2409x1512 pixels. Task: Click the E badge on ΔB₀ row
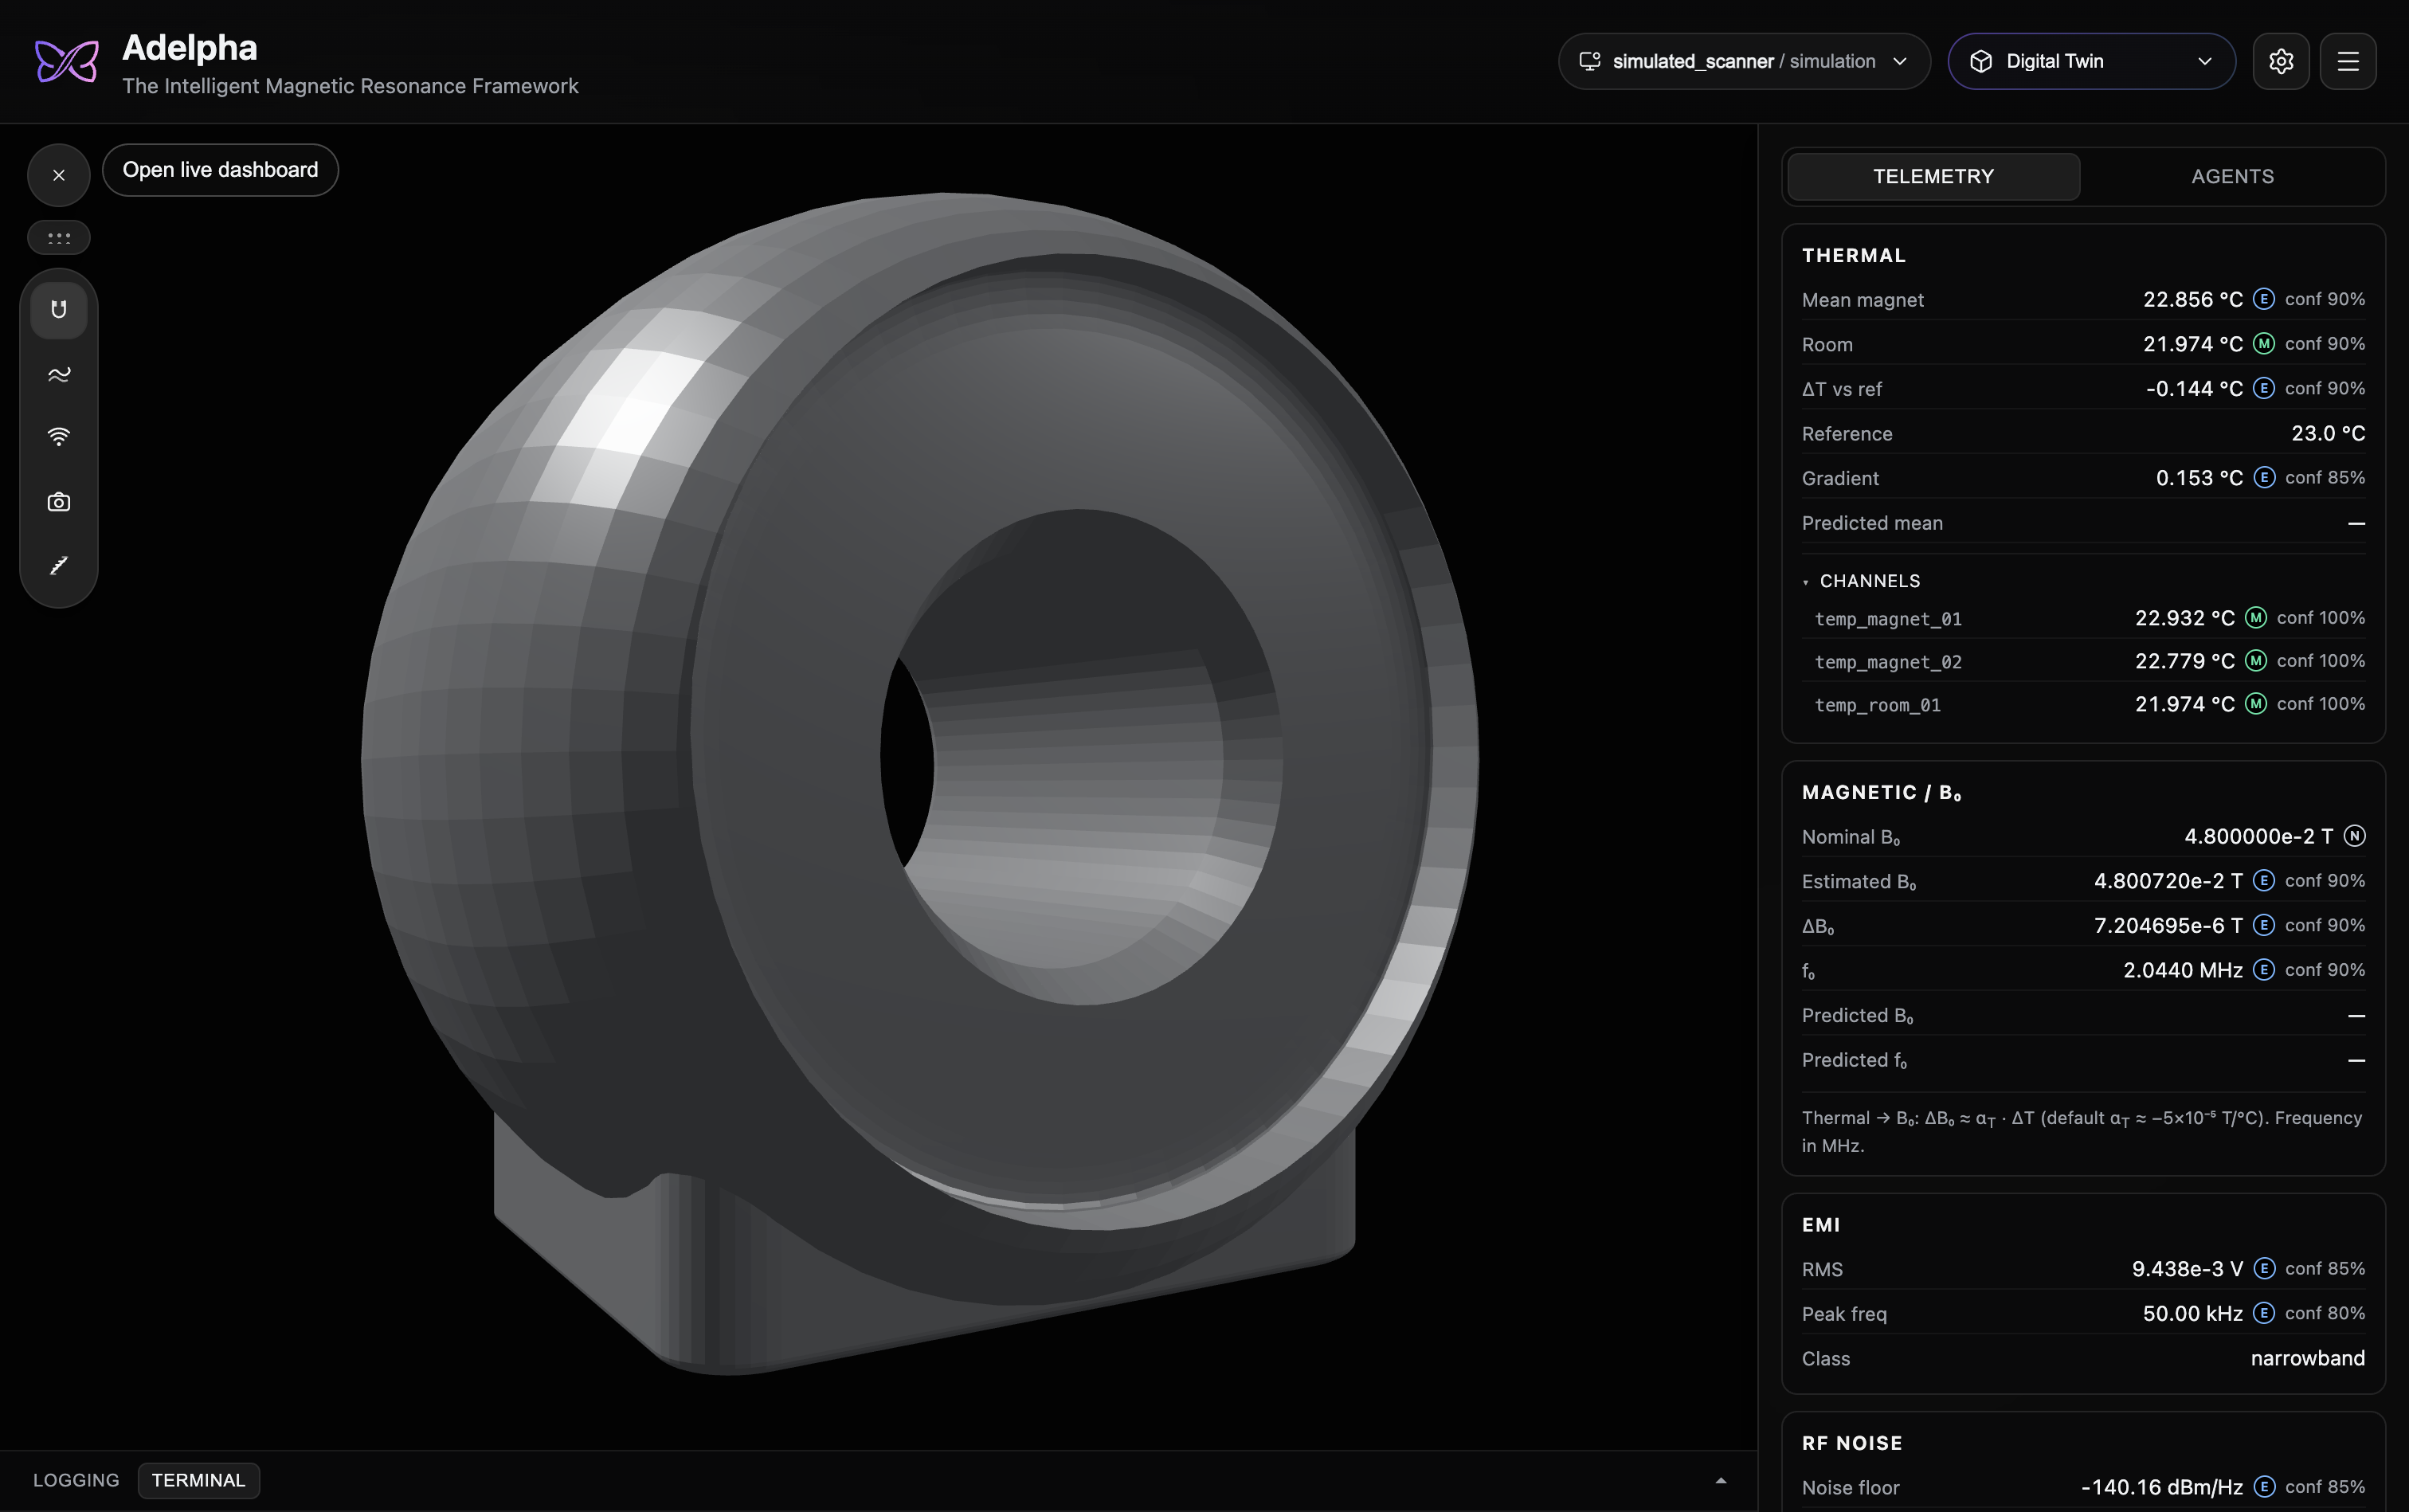[2264, 925]
